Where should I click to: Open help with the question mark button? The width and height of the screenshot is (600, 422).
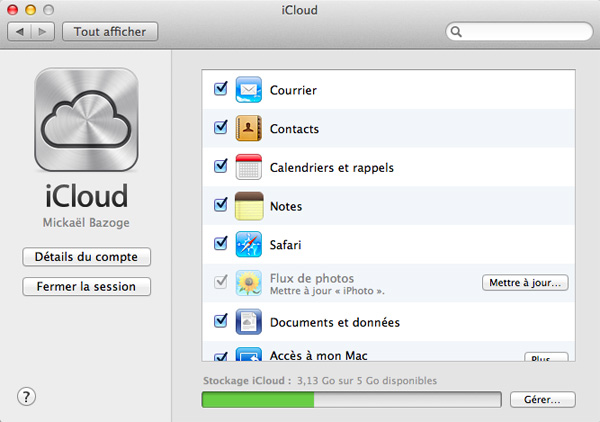click(26, 397)
